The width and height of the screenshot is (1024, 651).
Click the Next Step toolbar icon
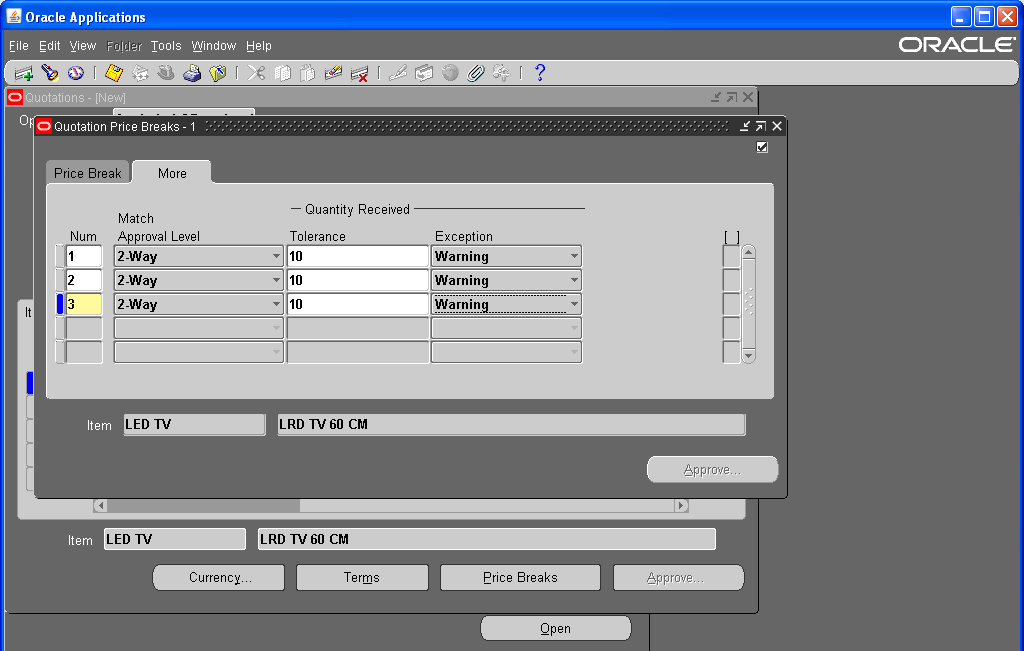click(140, 73)
